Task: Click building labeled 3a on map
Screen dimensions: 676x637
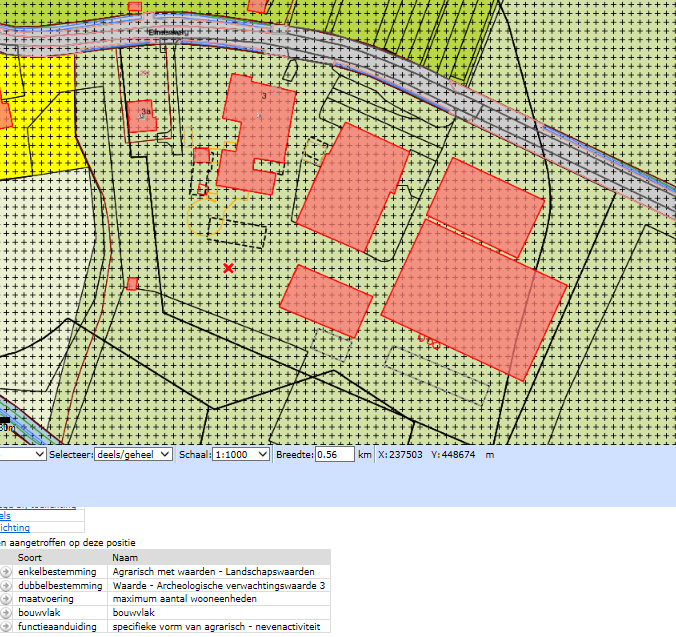Action: (x=141, y=116)
